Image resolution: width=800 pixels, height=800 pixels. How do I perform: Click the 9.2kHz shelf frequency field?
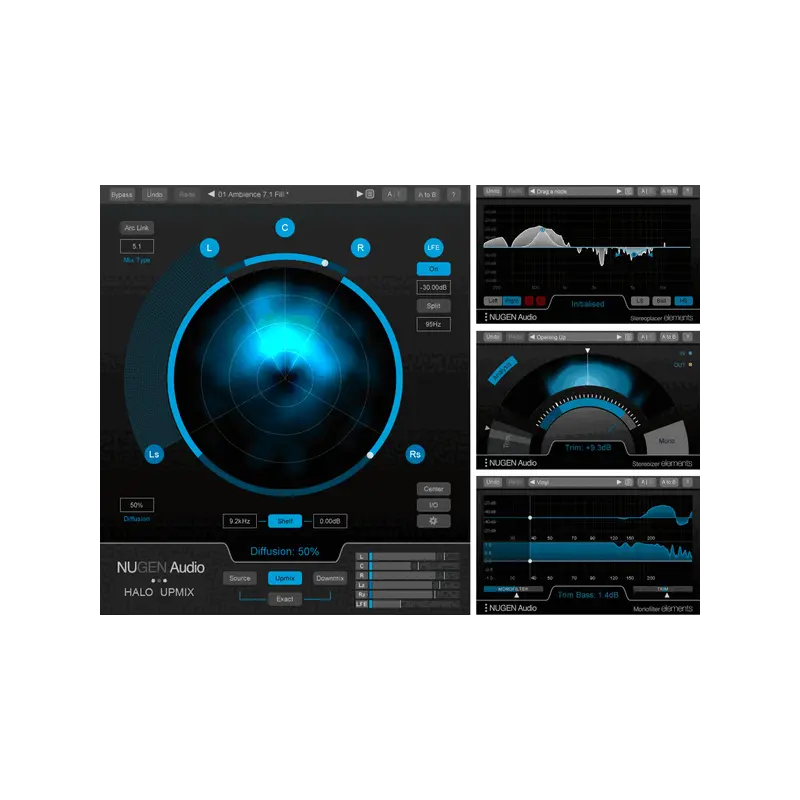click(240, 521)
